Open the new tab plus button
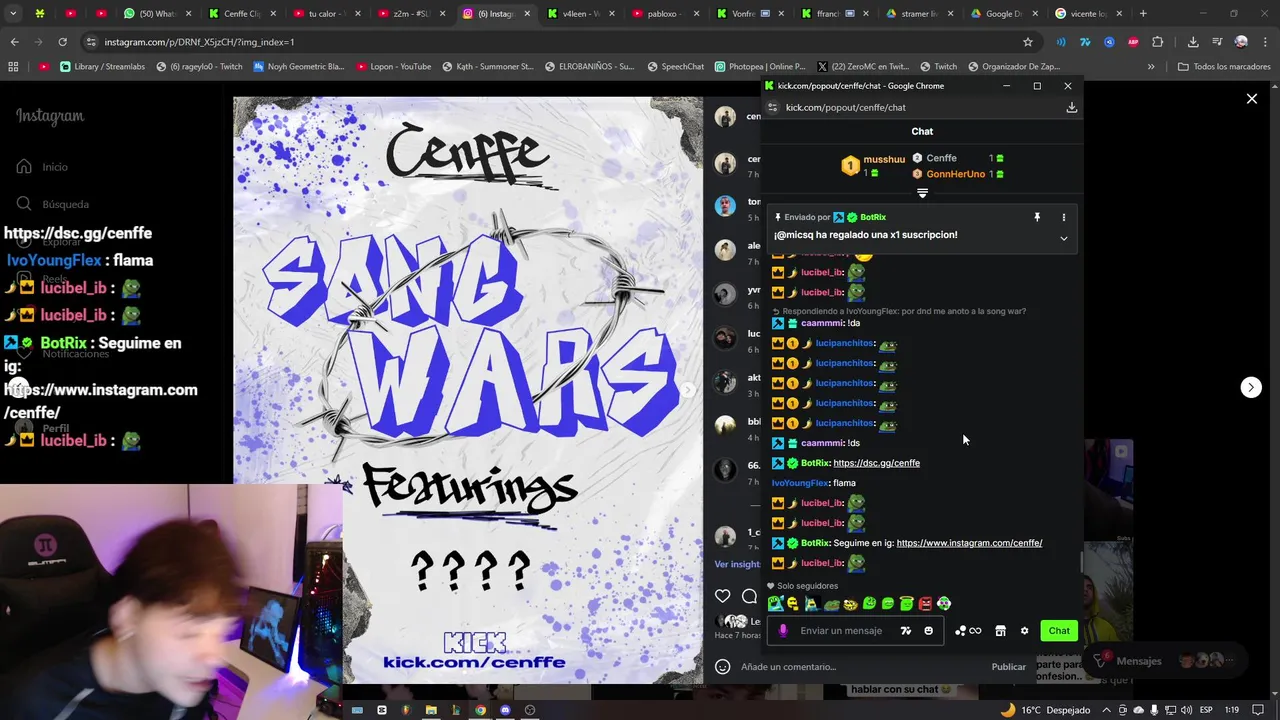 [1143, 14]
